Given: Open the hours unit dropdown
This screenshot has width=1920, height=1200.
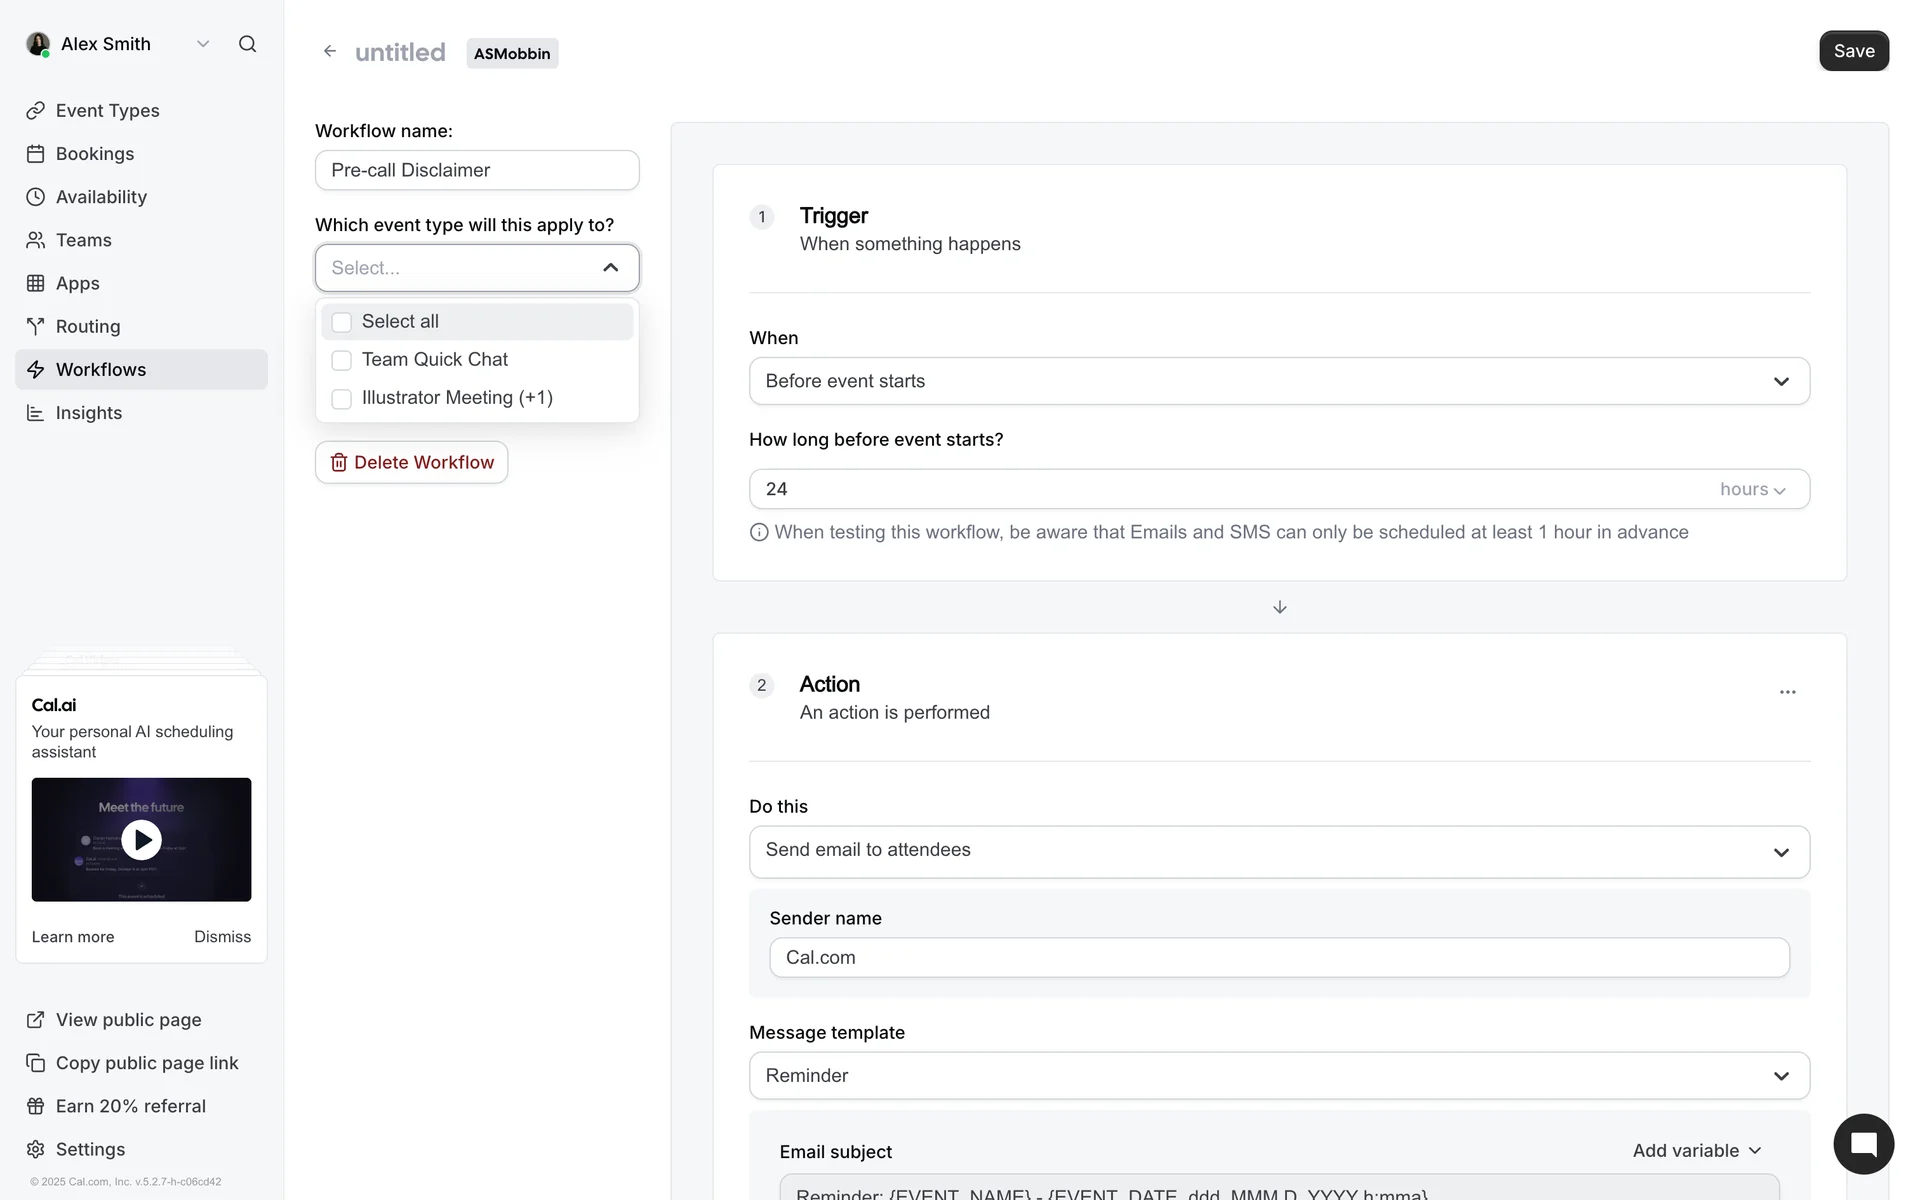Looking at the screenshot, I should (1752, 489).
